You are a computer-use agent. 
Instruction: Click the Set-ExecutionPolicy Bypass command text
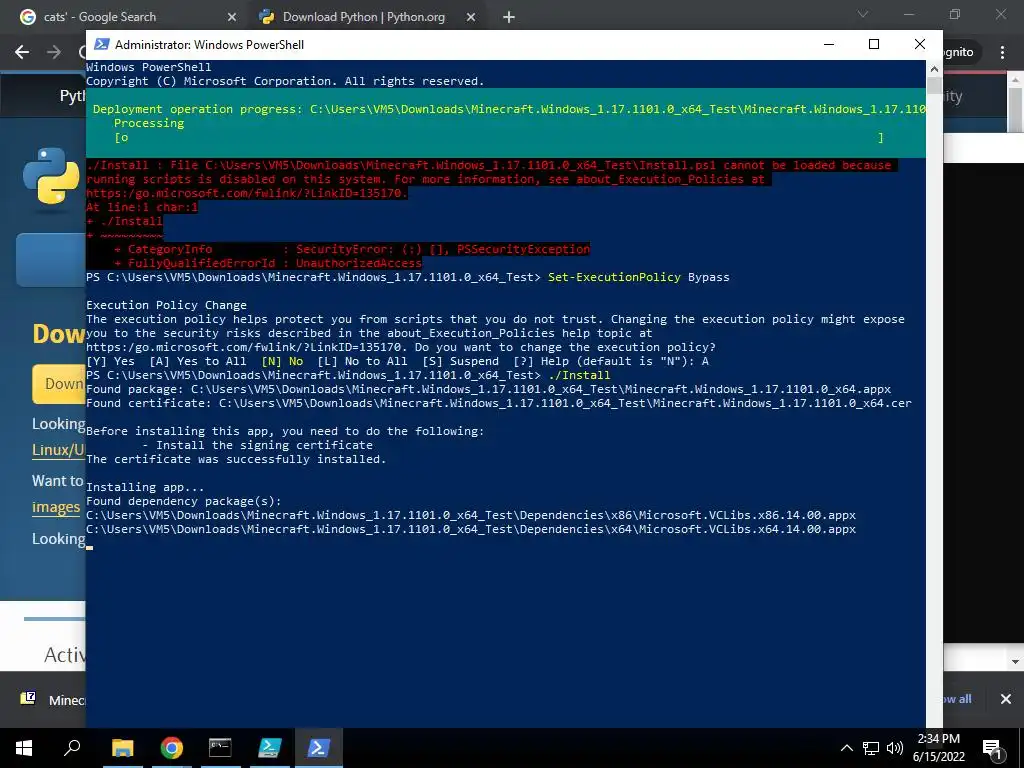639,277
